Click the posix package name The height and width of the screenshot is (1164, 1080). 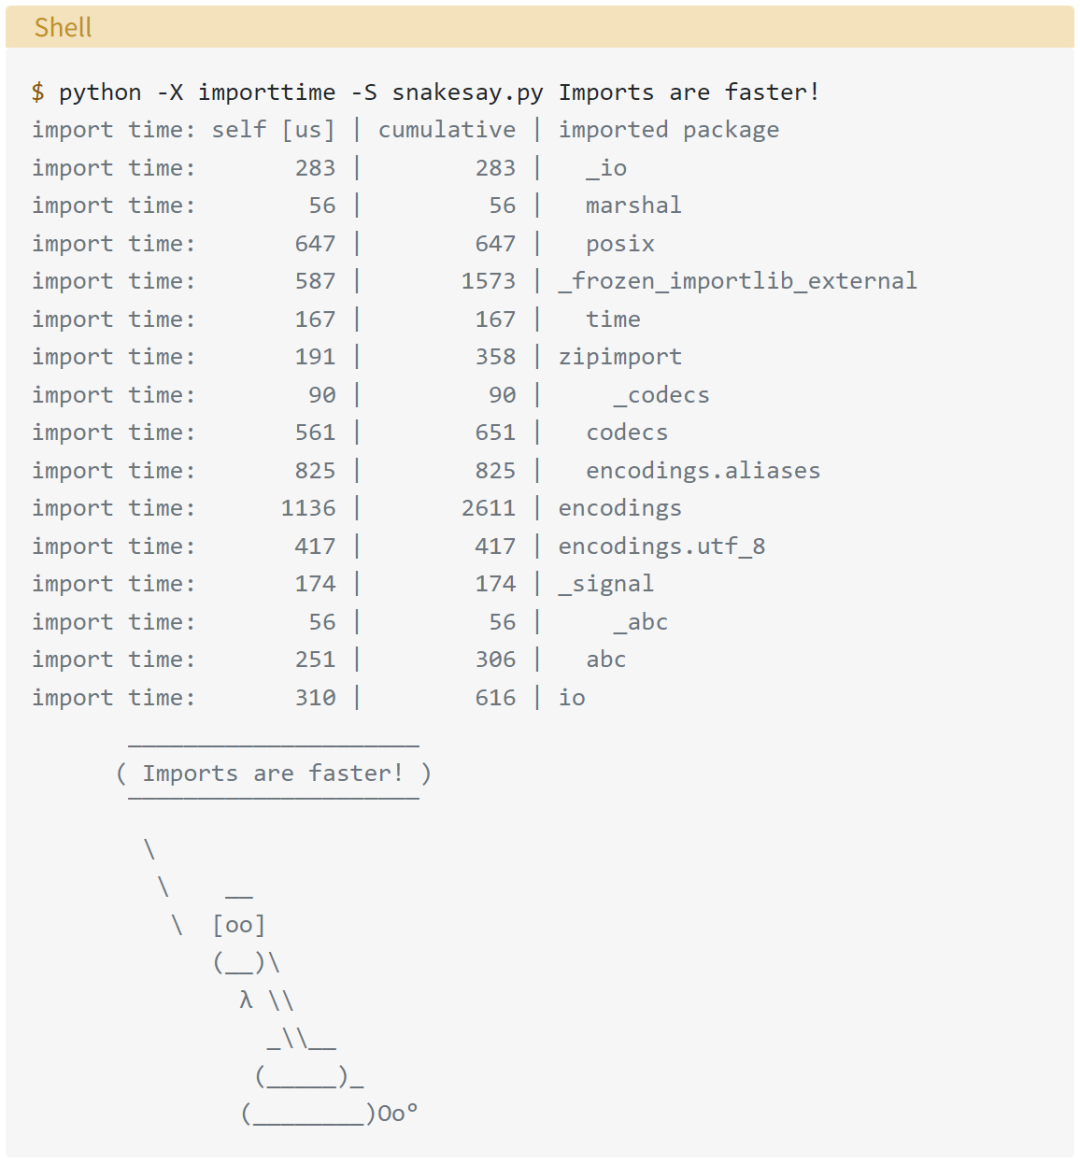pyautogui.click(x=620, y=244)
